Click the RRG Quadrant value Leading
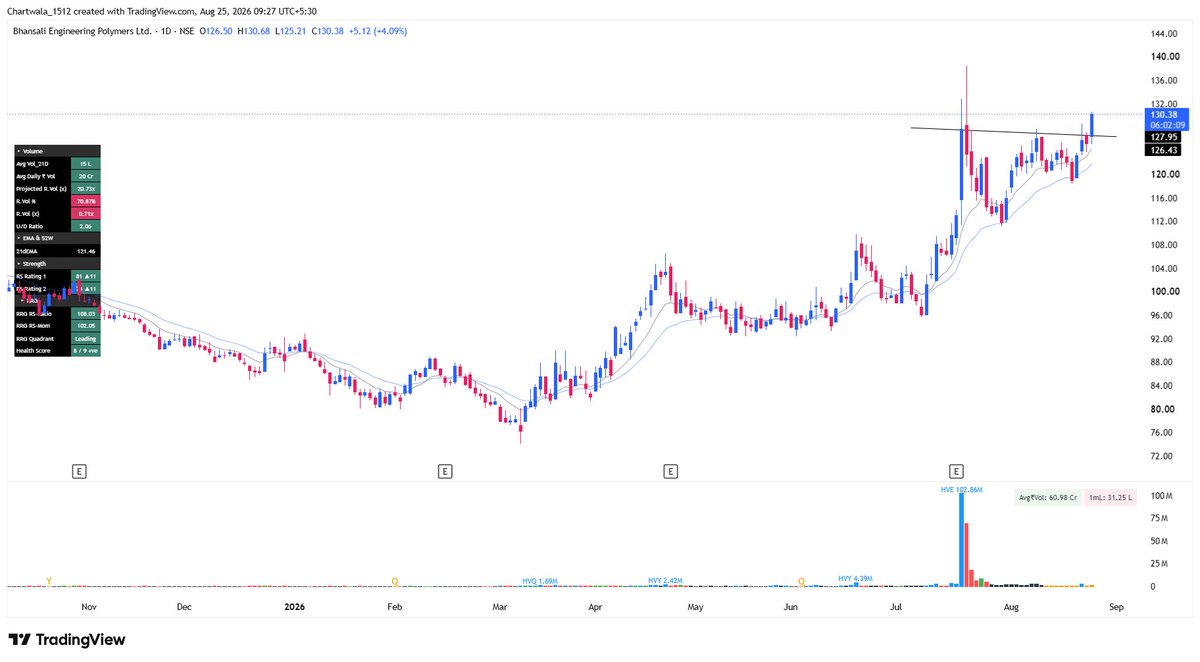The height and width of the screenshot is (662, 1200). pyautogui.click(x=85, y=338)
